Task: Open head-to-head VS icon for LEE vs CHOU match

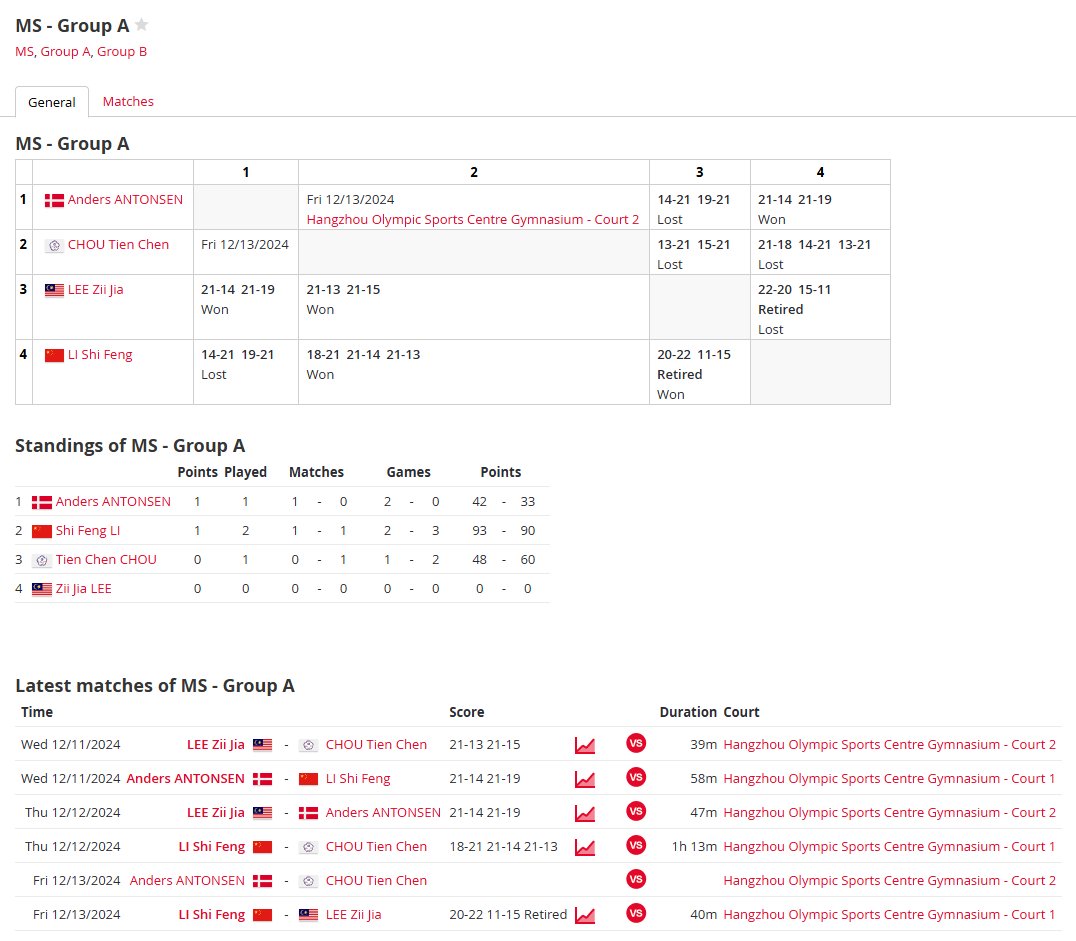Action: click(x=636, y=743)
